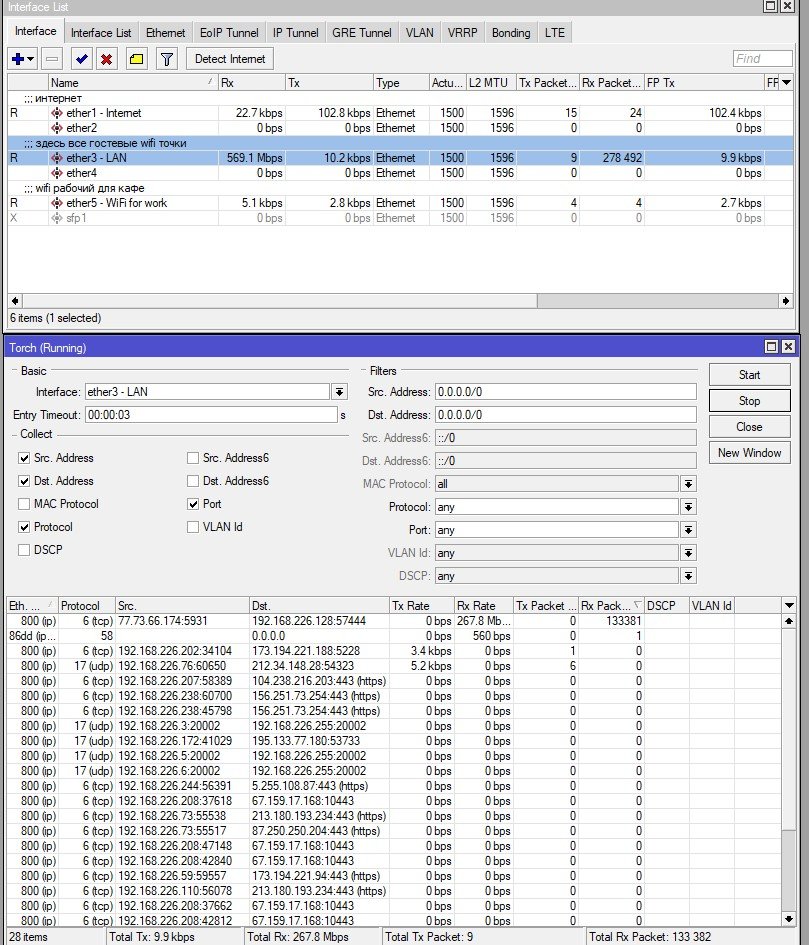Enable the MAC Protocol checkbox
This screenshot has width=809, height=945.
coord(24,504)
